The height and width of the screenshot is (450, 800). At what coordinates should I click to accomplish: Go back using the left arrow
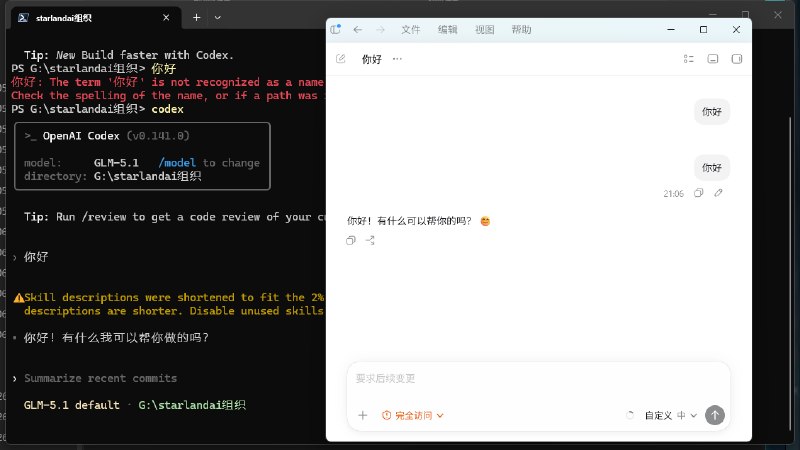[358, 30]
